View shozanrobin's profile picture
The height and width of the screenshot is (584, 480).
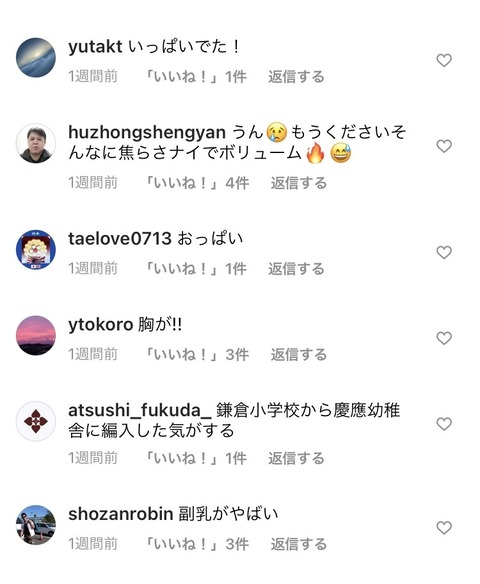tap(36, 525)
